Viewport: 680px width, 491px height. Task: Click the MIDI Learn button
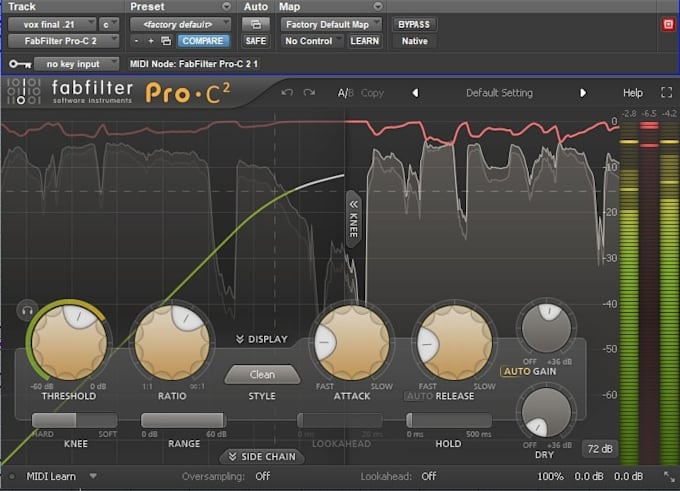click(51, 476)
